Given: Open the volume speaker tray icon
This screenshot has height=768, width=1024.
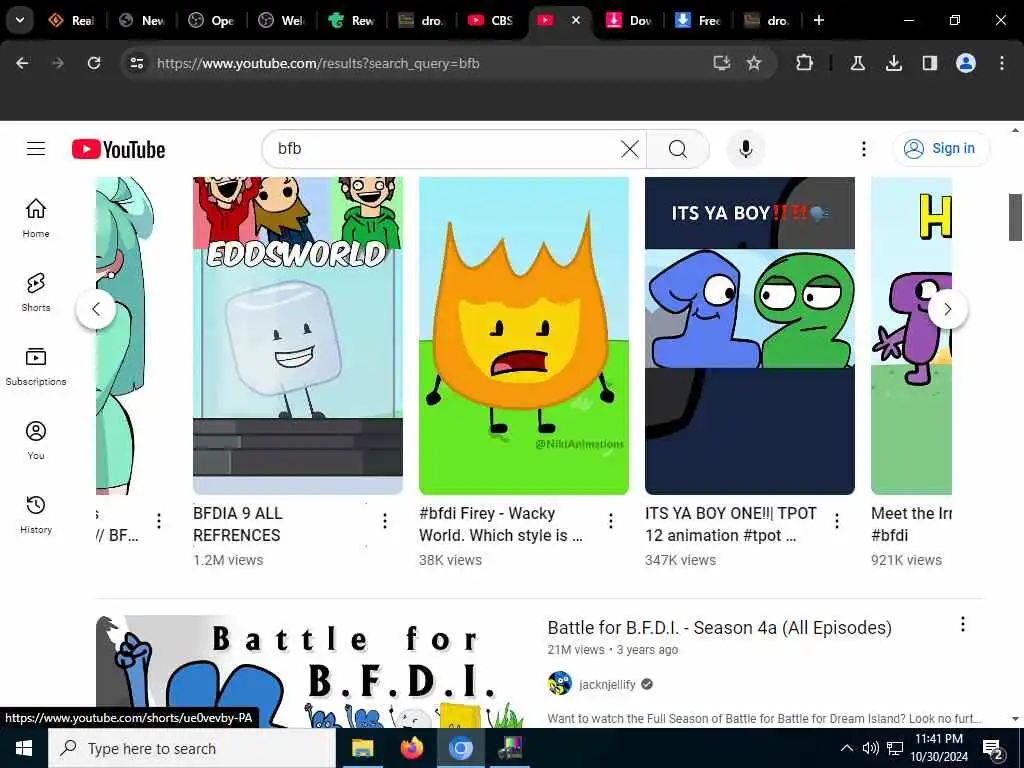Looking at the screenshot, I should tap(870, 748).
